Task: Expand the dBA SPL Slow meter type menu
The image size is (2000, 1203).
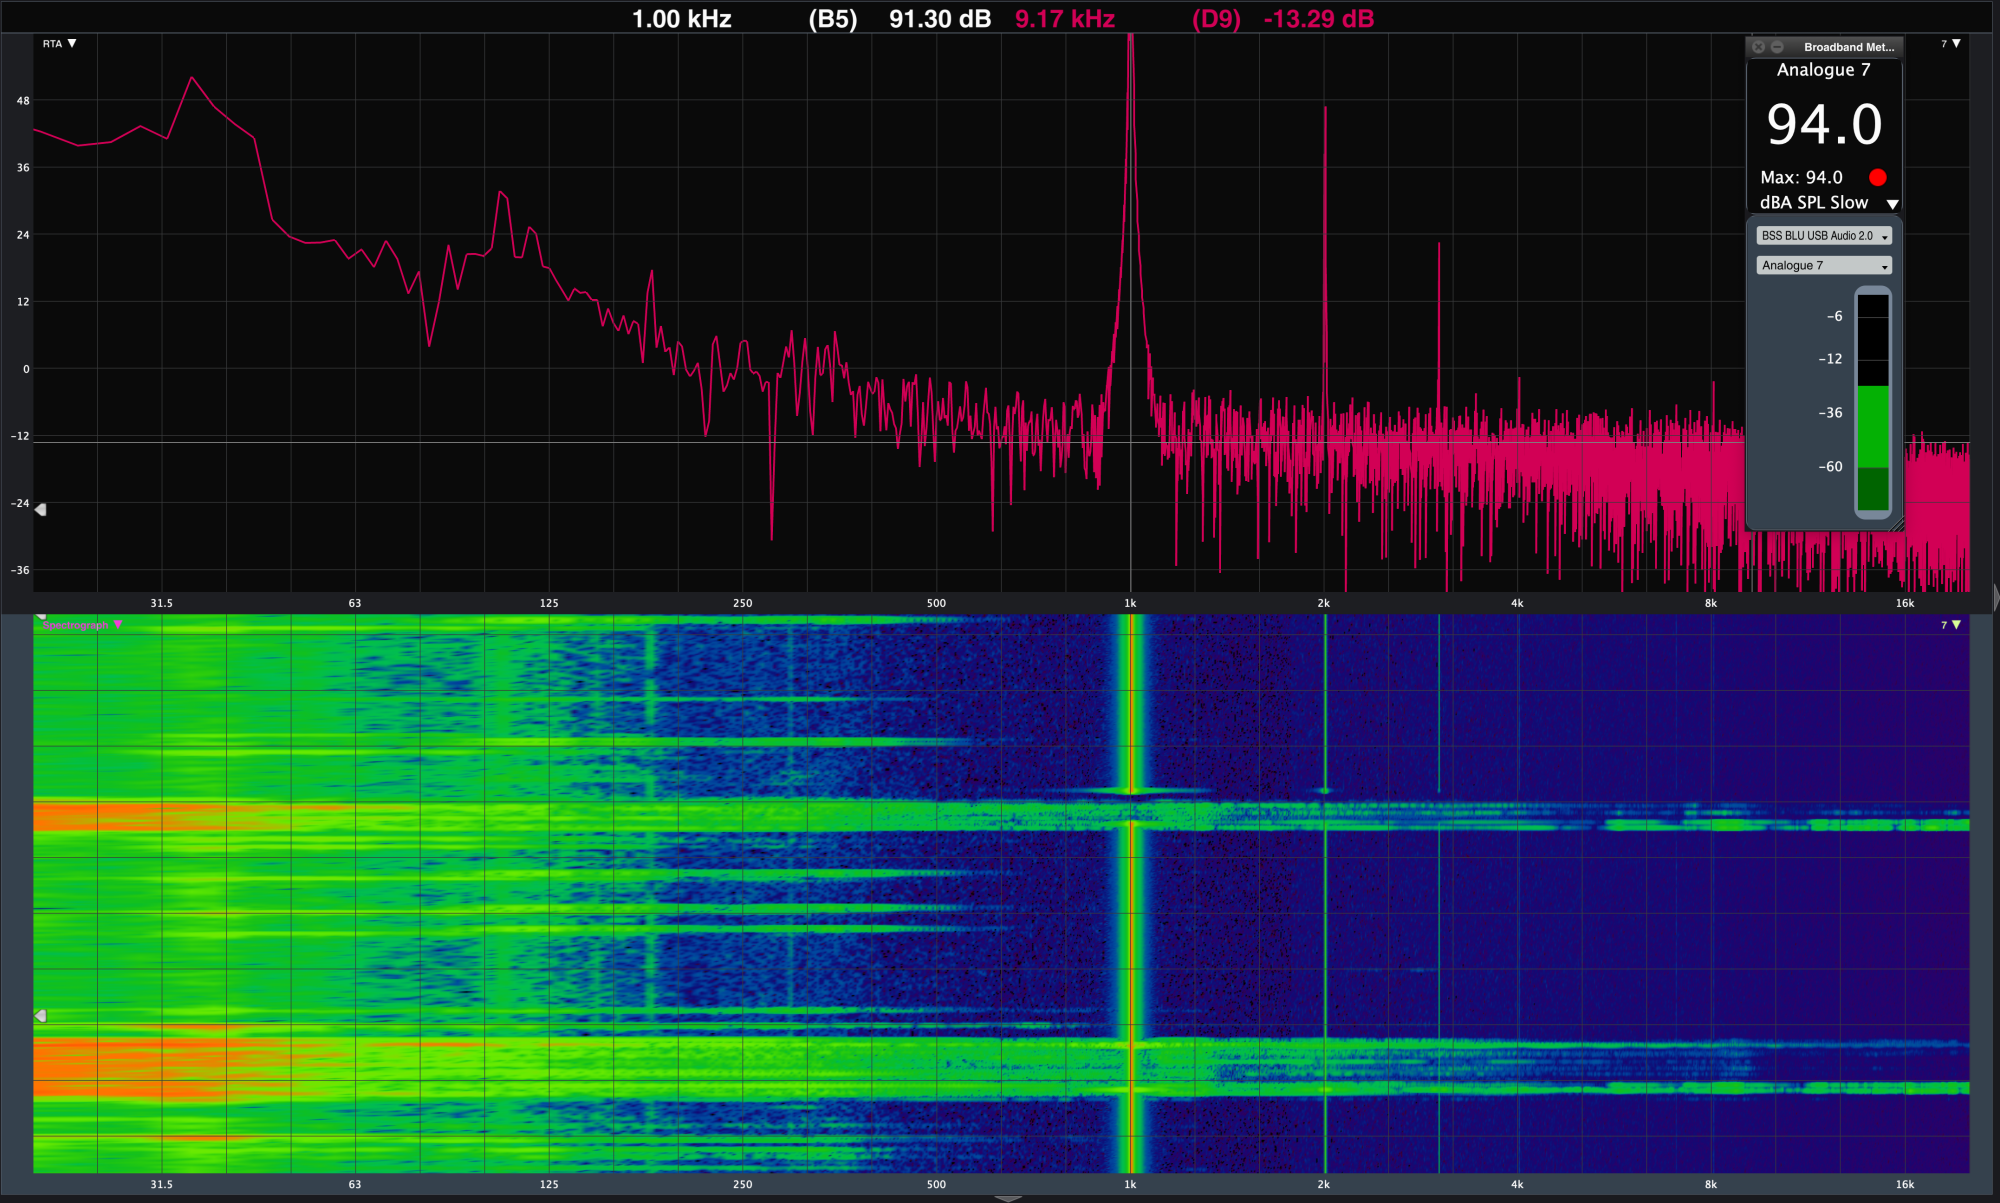Action: (1892, 203)
